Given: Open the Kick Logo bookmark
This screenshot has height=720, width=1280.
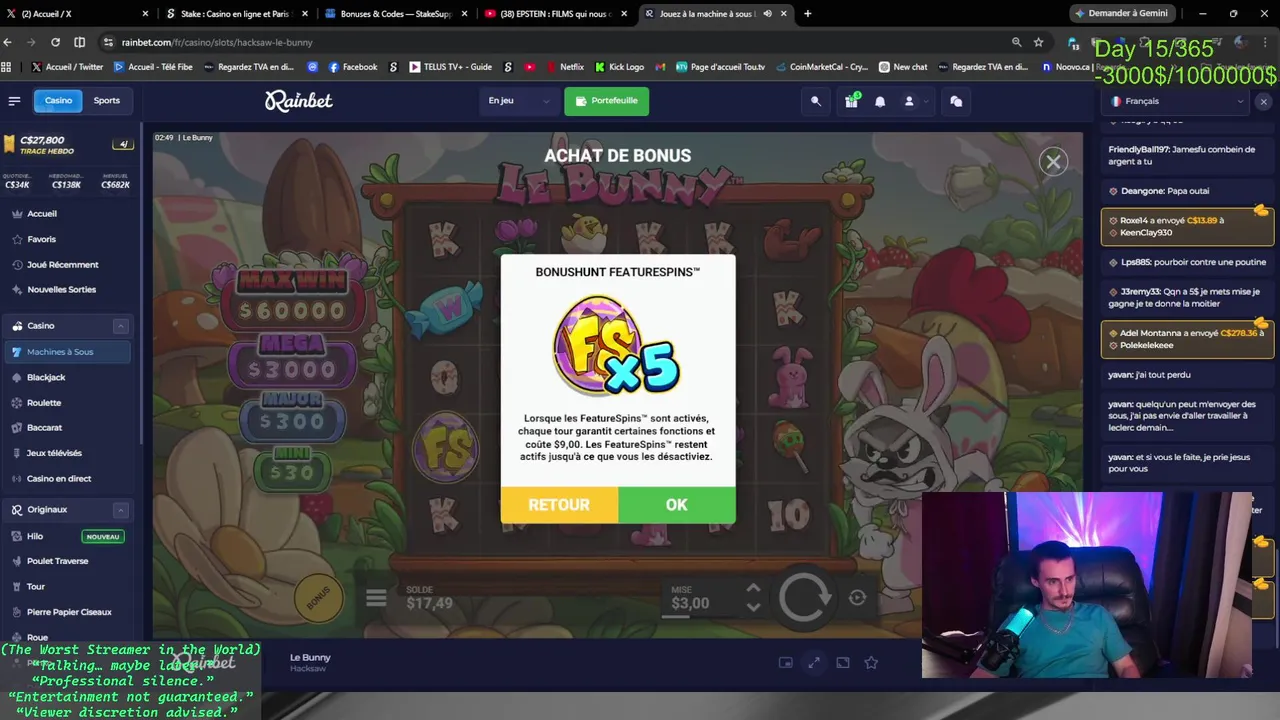Looking at the screenshot, I should pyautogui.click(x=619, y=67).
